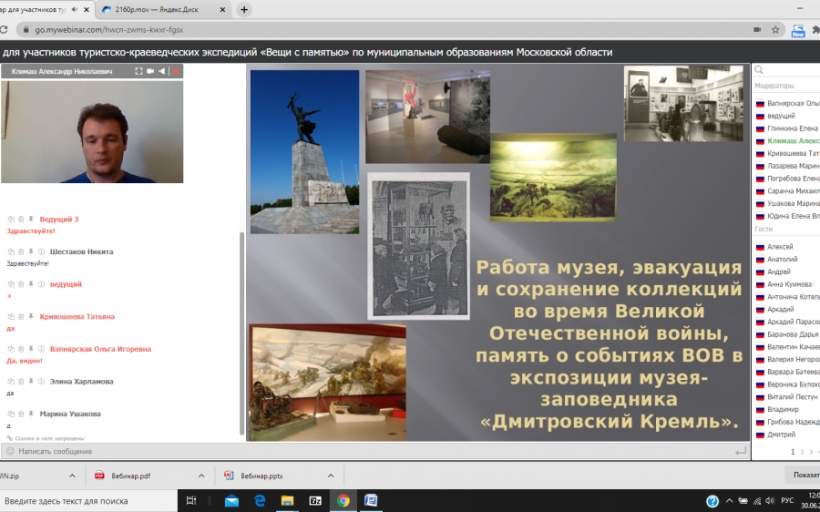Pin Кривошеева Татьяна's message
Screen dimensions: 820x512
pos(31,316)
